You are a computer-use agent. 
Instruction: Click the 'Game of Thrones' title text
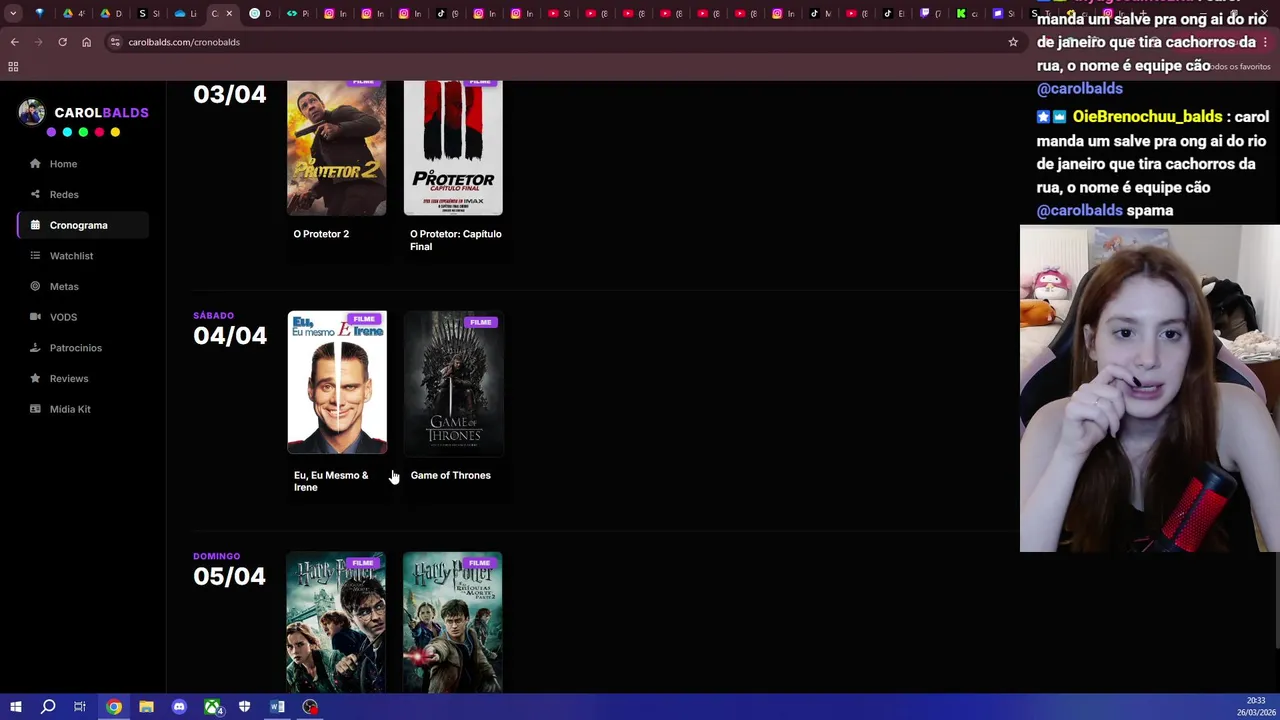coord(450,475)
